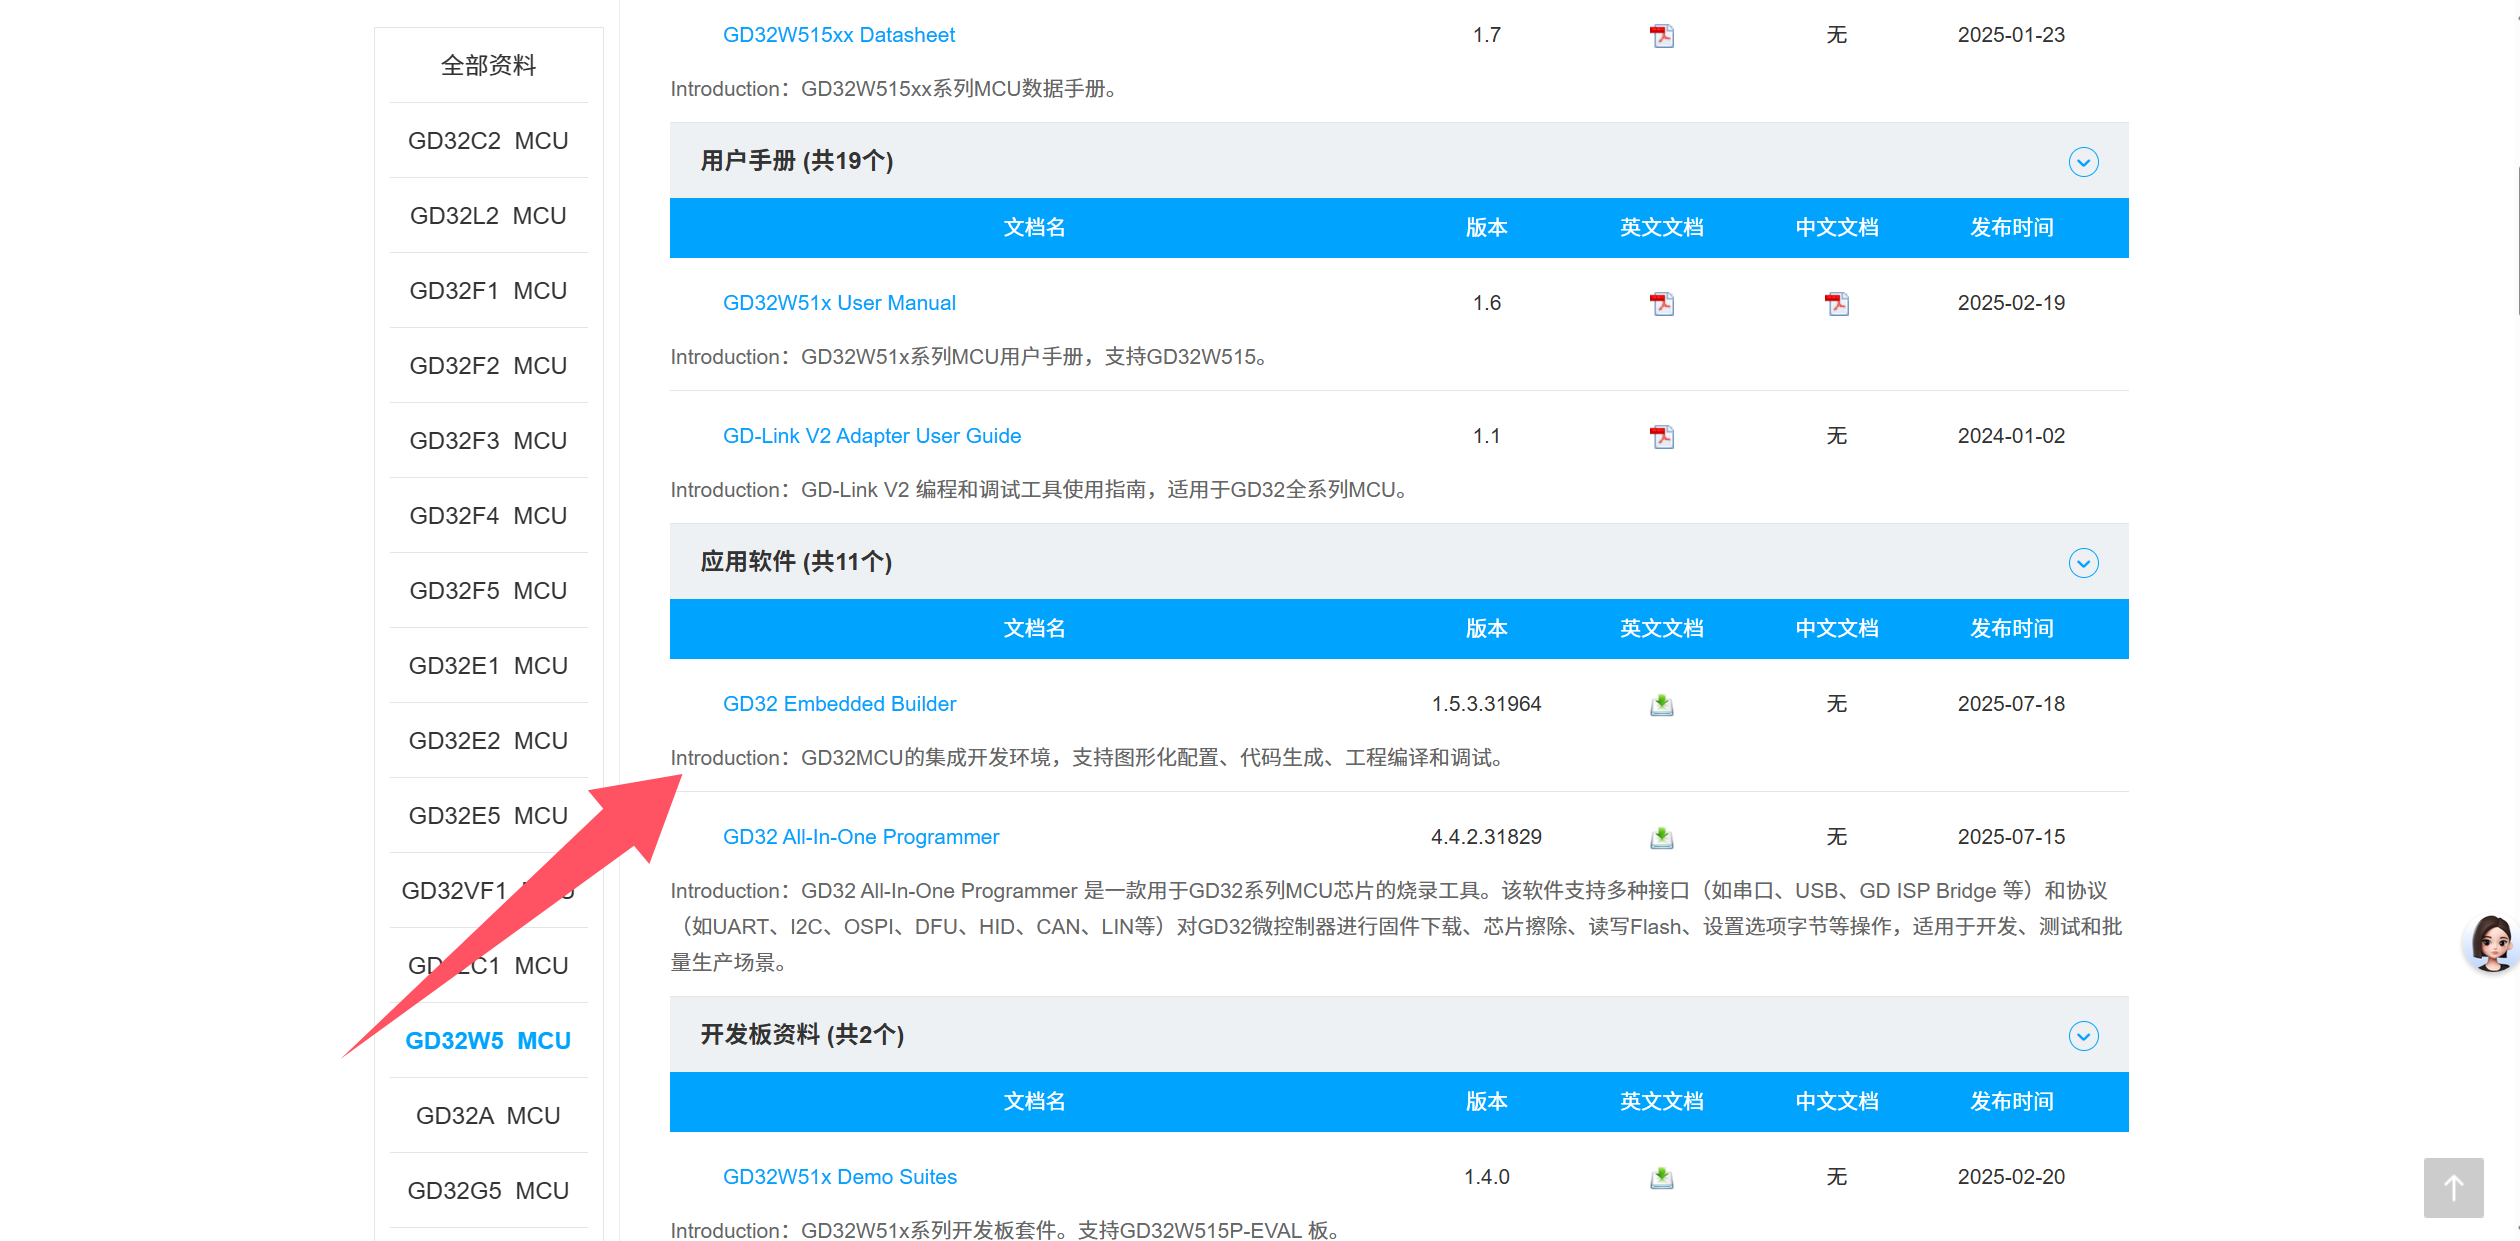Select GD32C2 MCU category

(x=488, y=141)
